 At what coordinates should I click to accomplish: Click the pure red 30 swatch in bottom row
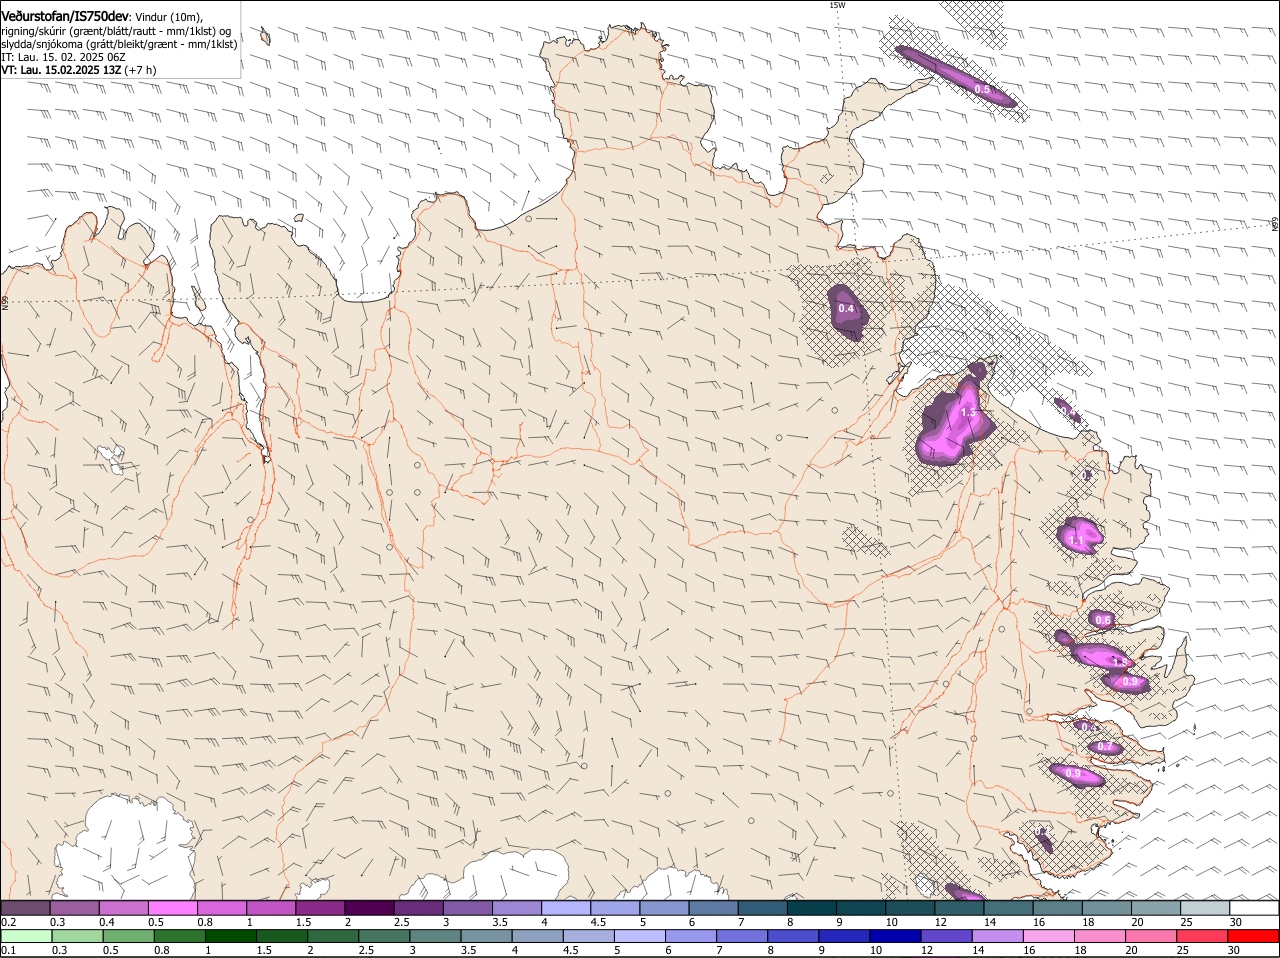pyautogui.click(x=1254, y=936)
